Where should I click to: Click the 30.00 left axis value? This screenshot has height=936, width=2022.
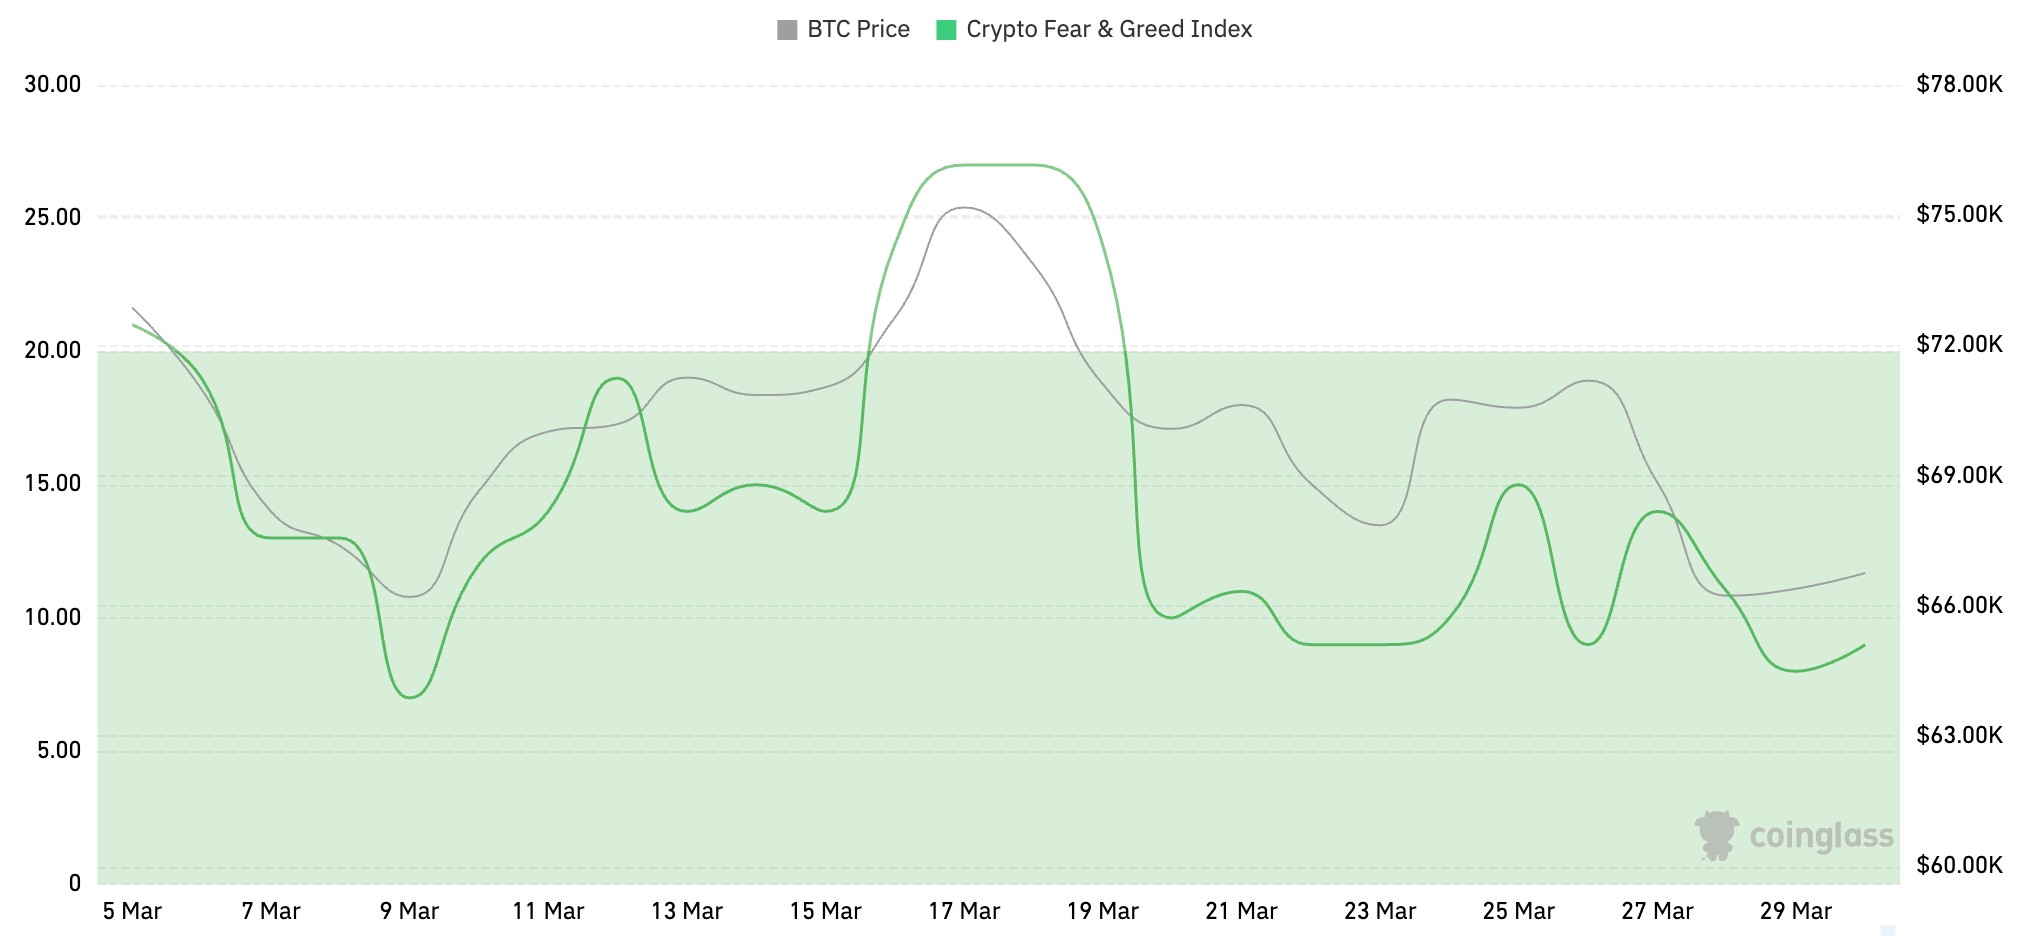[x=53, y=84]
